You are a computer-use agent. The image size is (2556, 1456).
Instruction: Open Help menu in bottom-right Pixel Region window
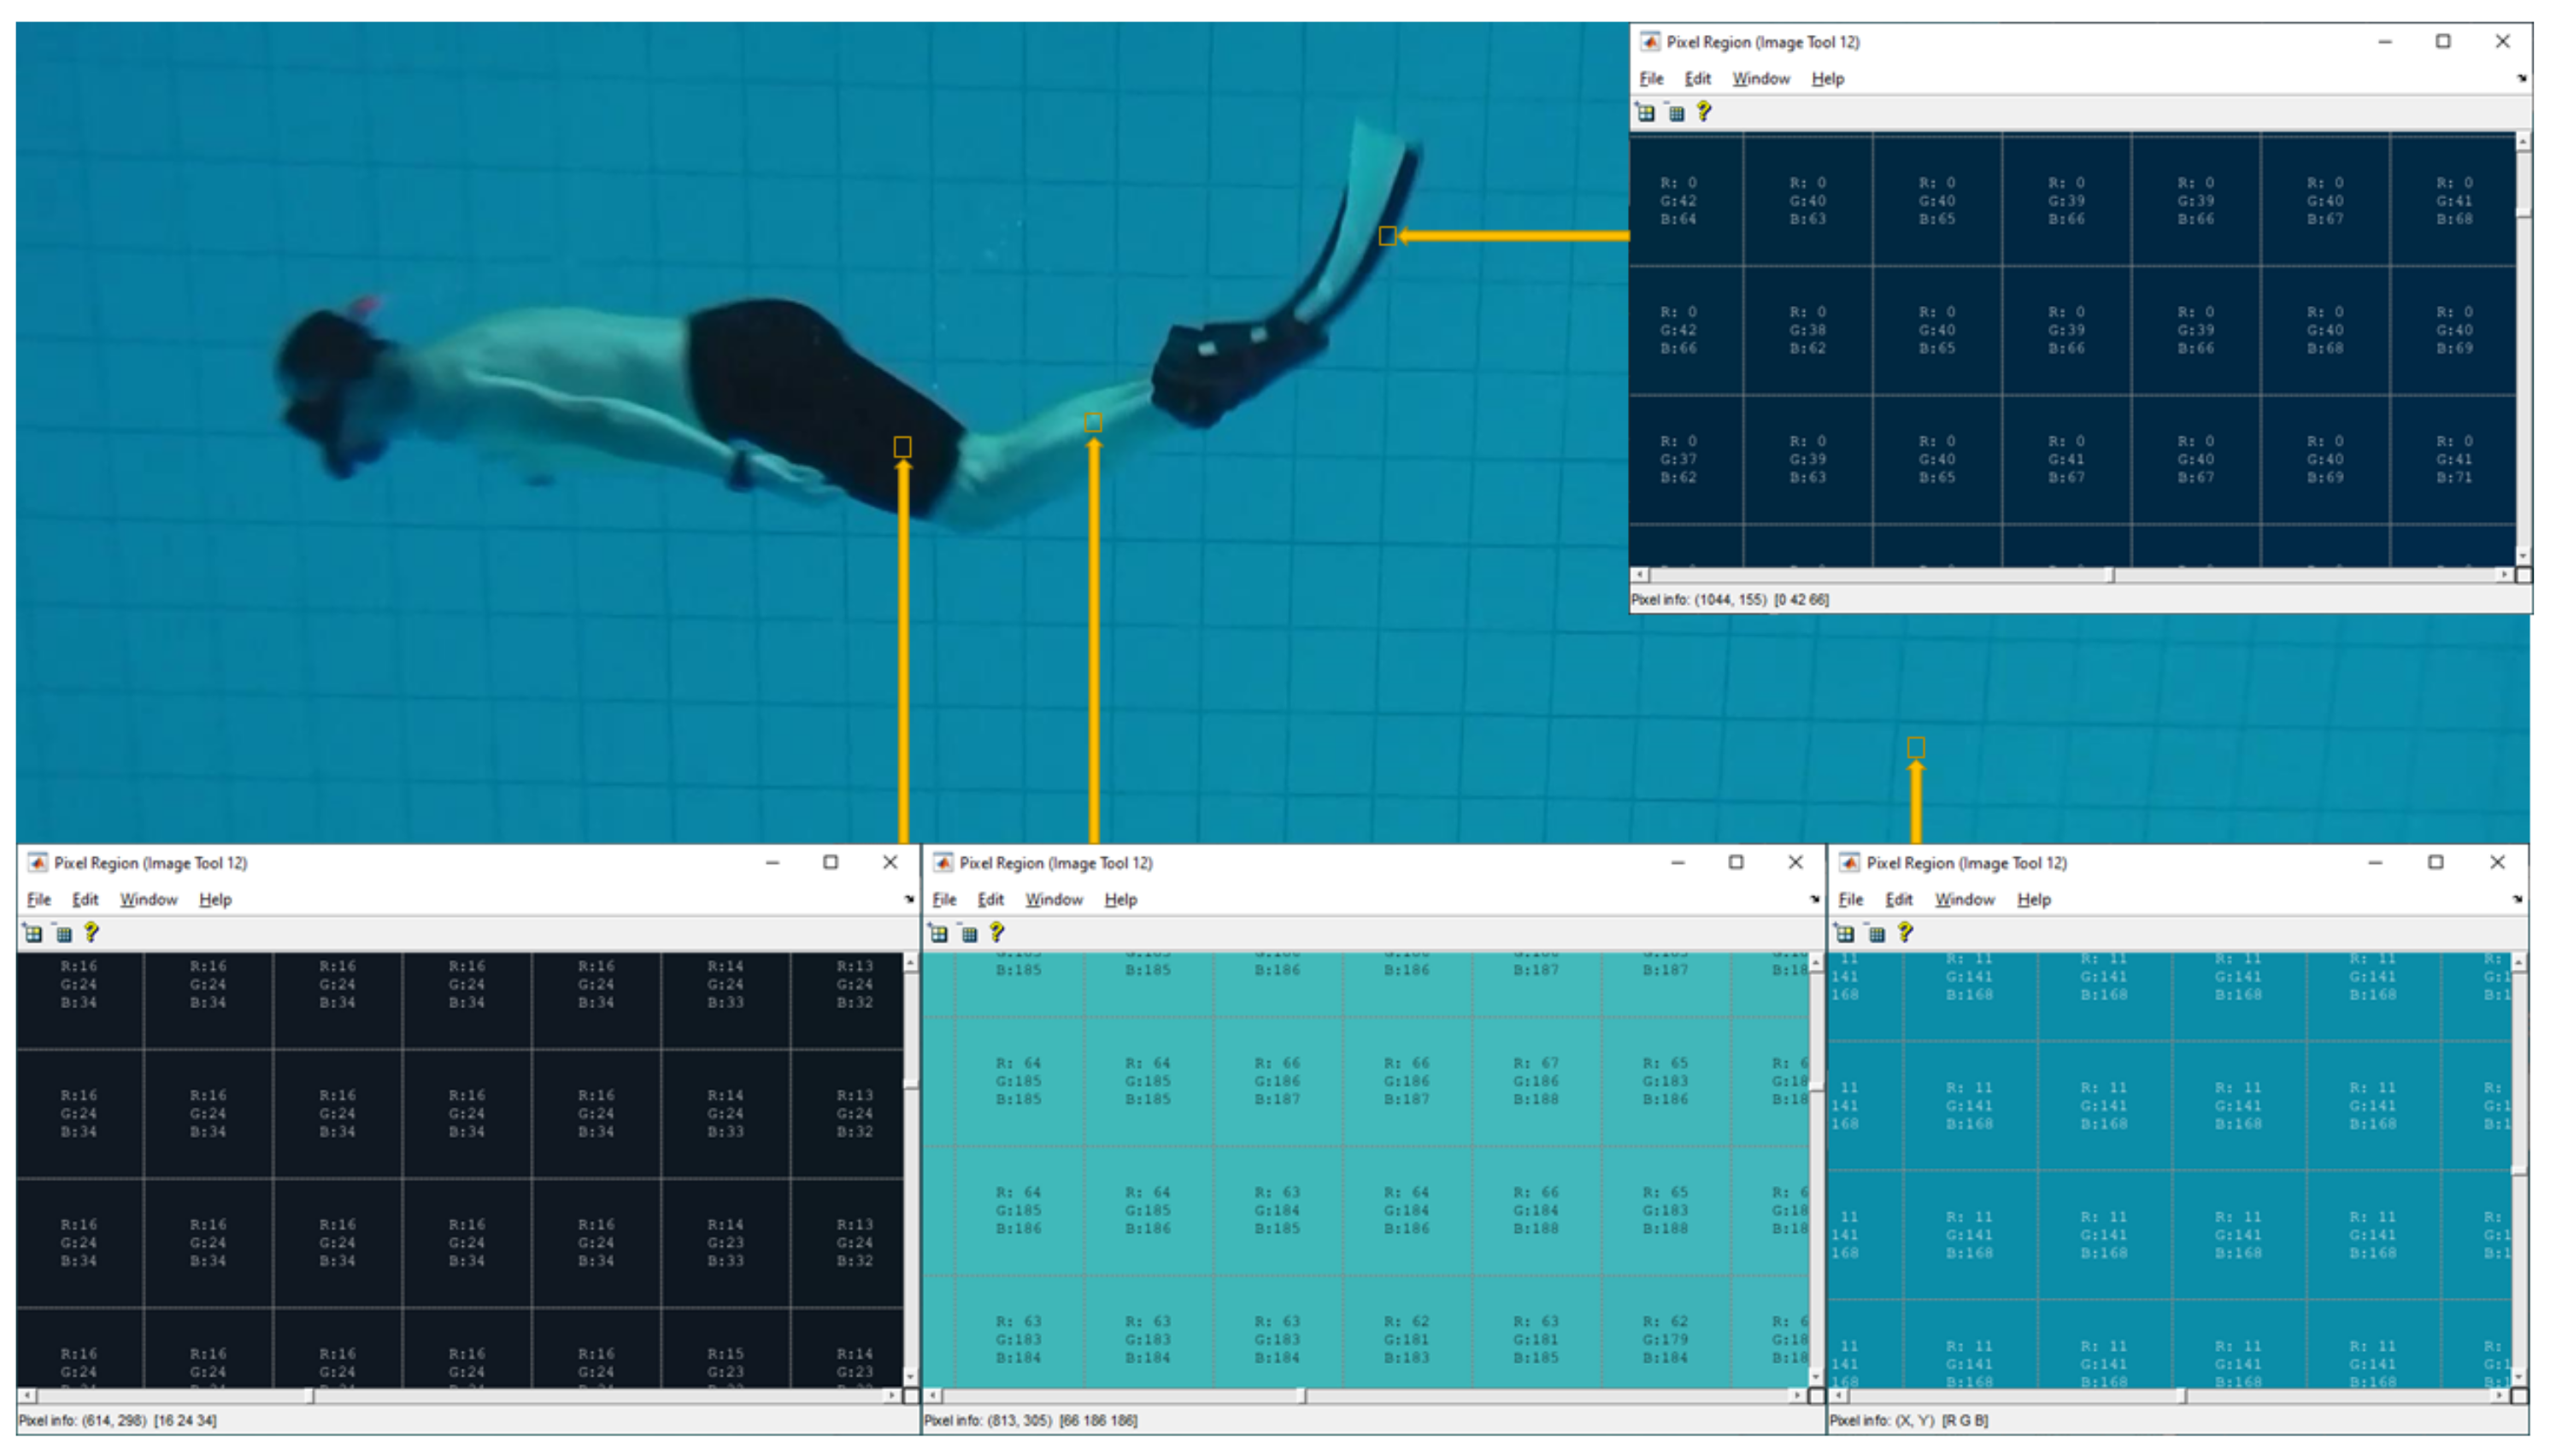tap(2033, 900)
